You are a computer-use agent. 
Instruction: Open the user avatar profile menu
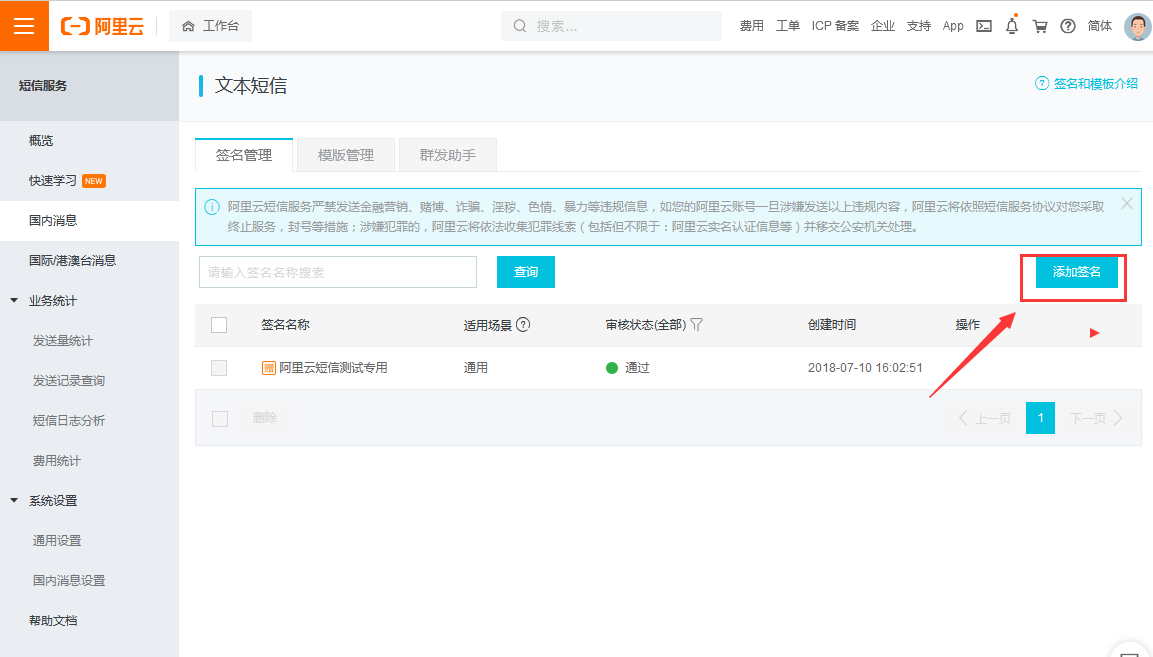point(1137,26)
